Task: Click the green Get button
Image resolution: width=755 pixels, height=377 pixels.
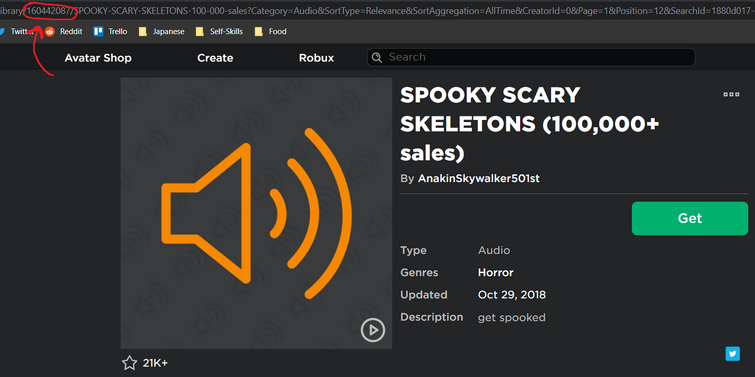Action: coord(690,218)
